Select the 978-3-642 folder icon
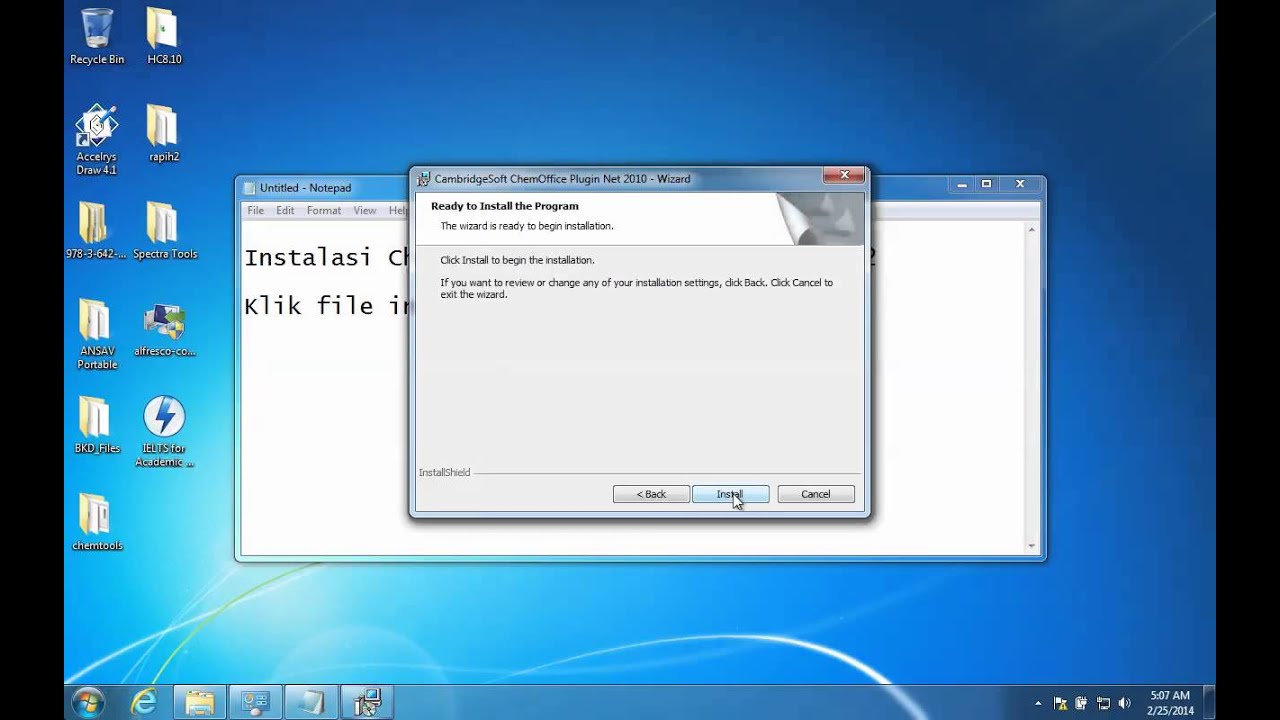 click(97, 231)
